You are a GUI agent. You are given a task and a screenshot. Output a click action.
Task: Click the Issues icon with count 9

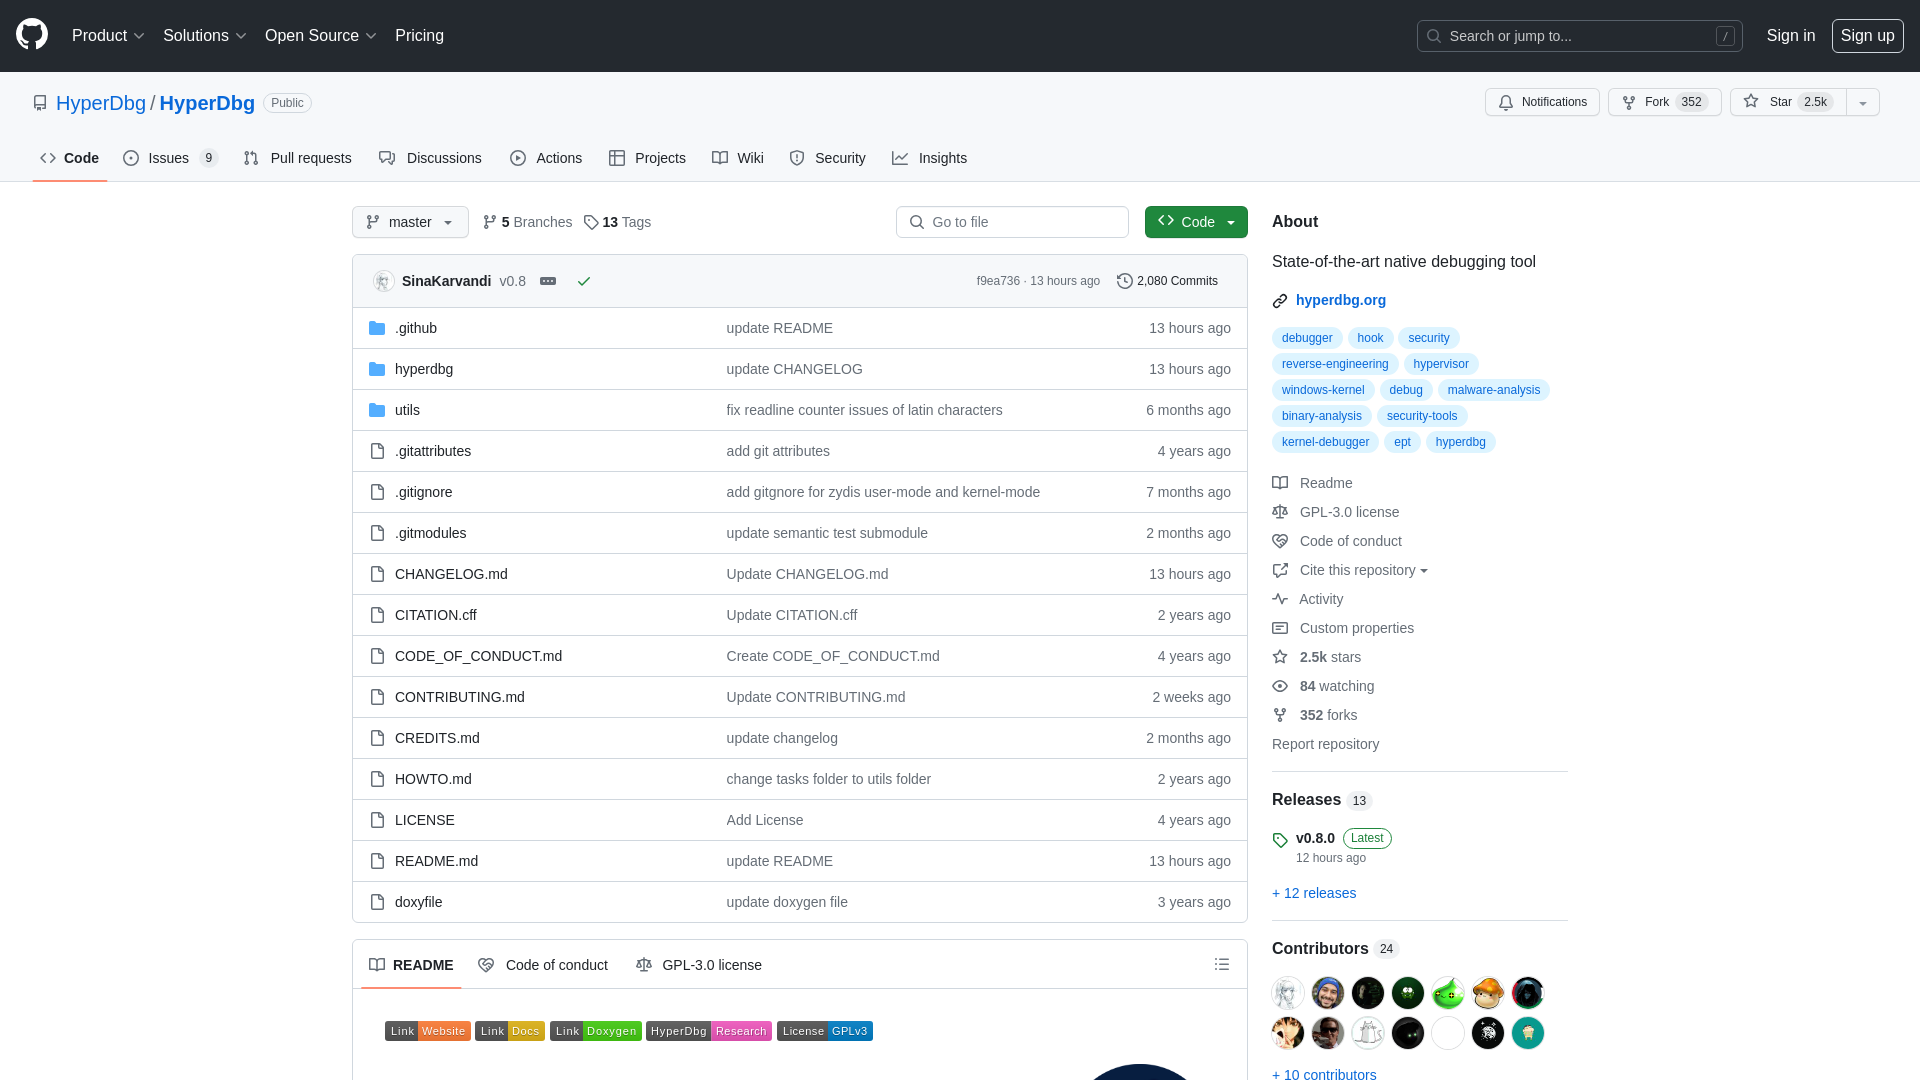click(x=170, y=158)
